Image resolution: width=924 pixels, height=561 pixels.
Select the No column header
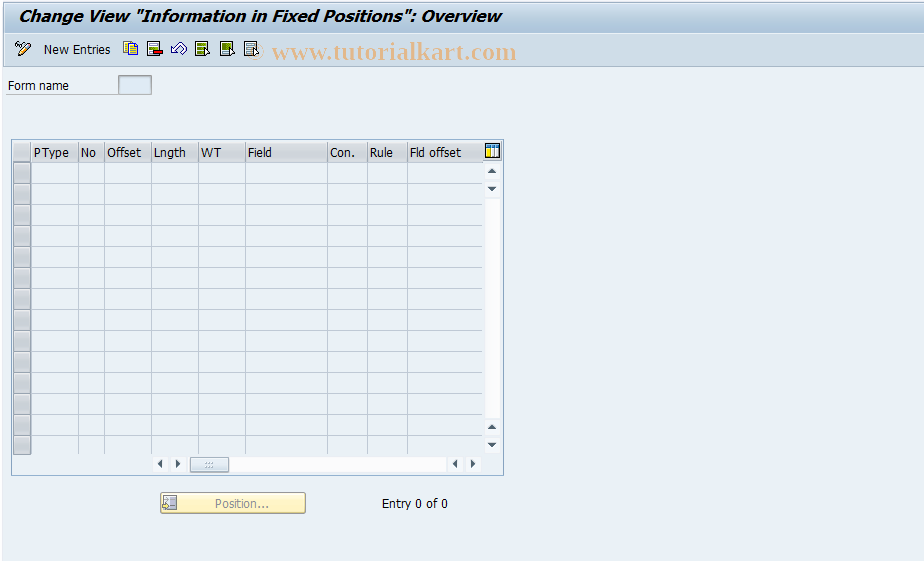(x=91, y=153)
